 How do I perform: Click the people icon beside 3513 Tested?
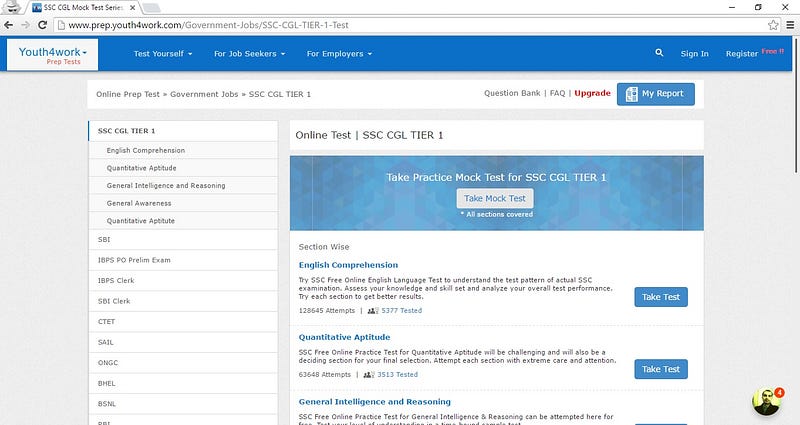[368, 374]
